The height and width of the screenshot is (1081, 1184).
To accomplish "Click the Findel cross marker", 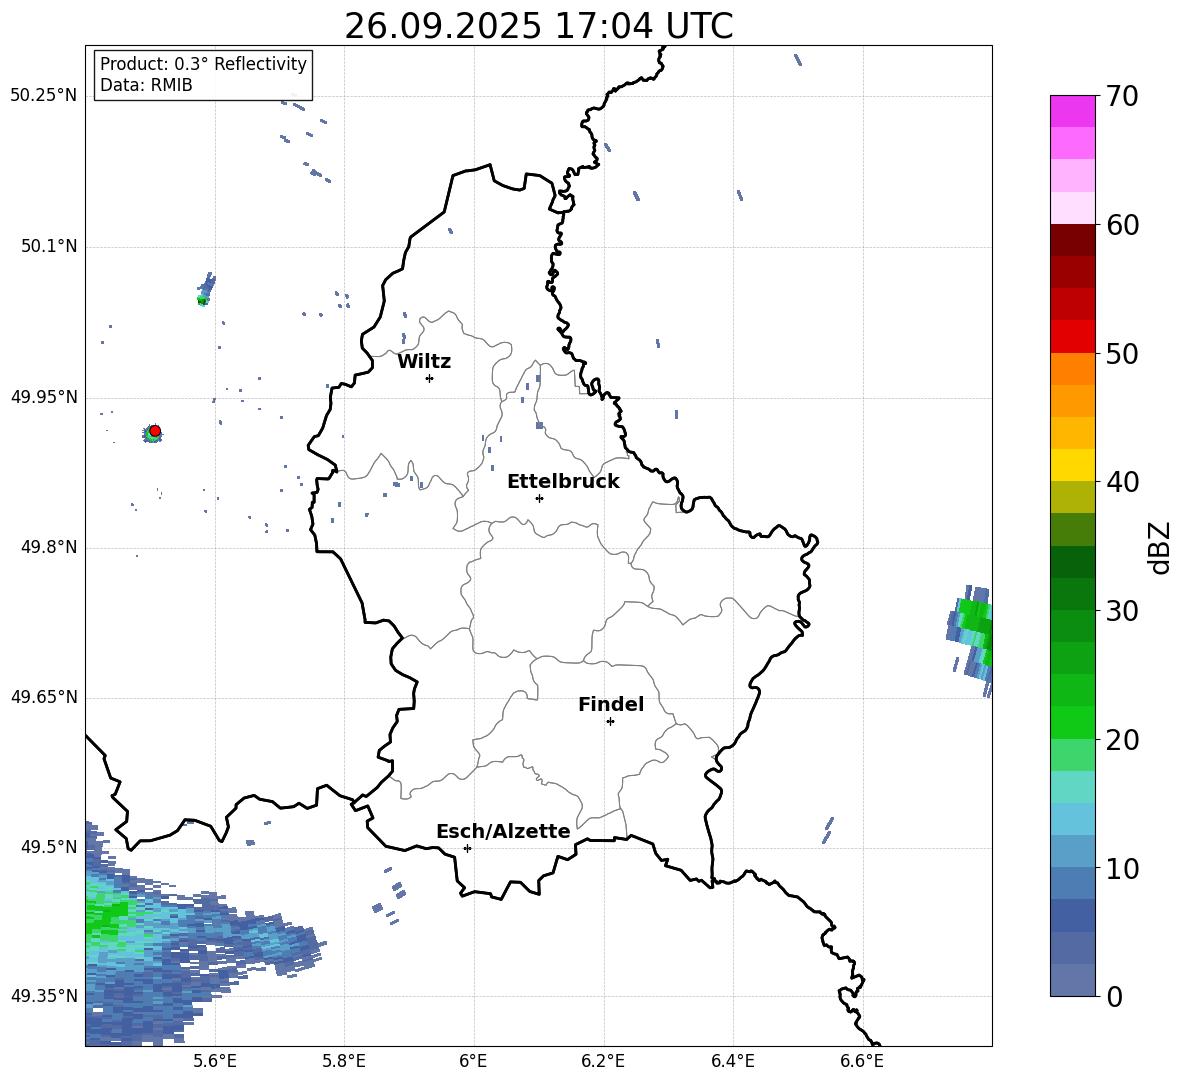I will click(x=610, y=722).
